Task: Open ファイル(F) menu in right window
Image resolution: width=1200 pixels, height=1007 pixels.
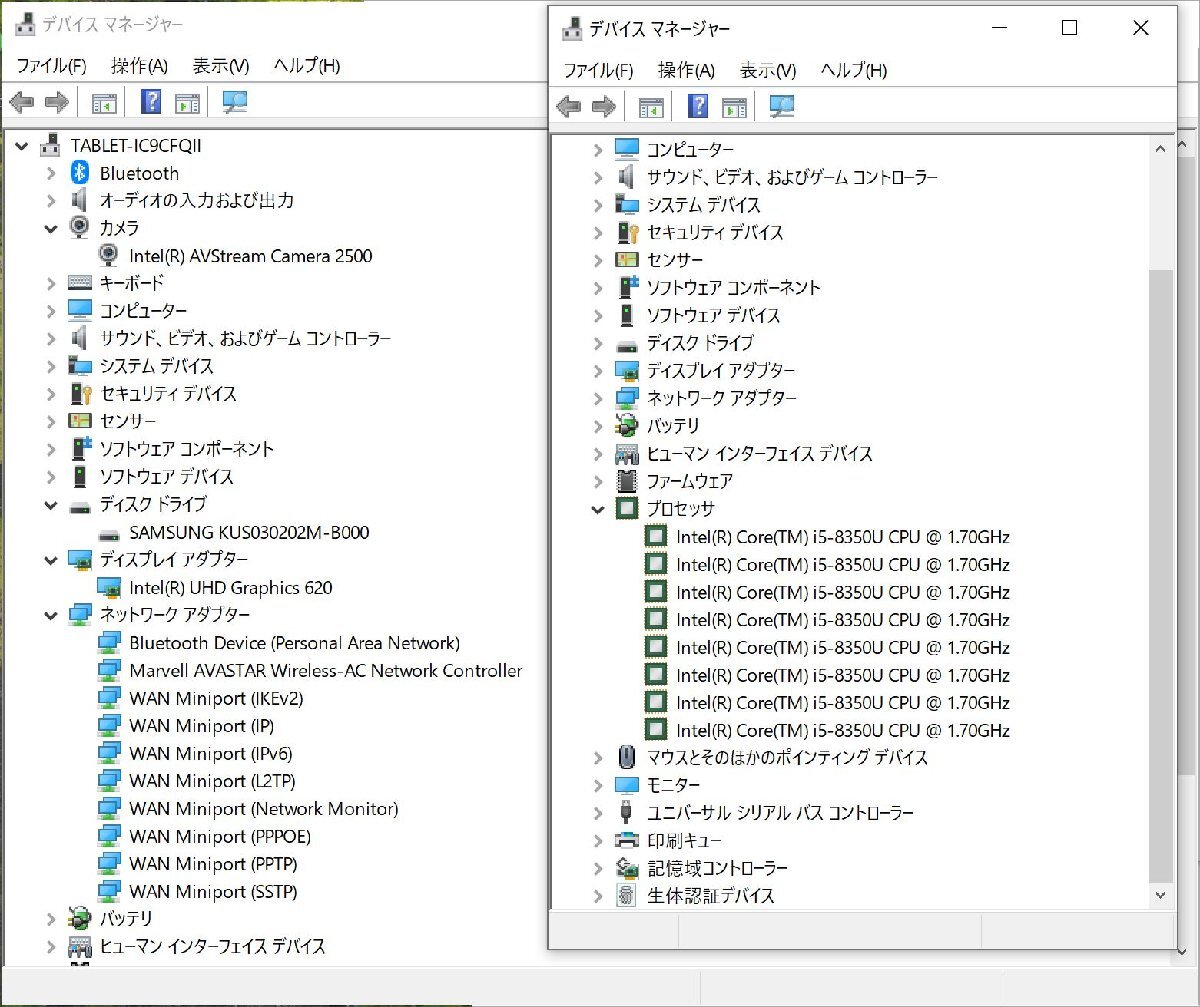Action: coord(598,71)
